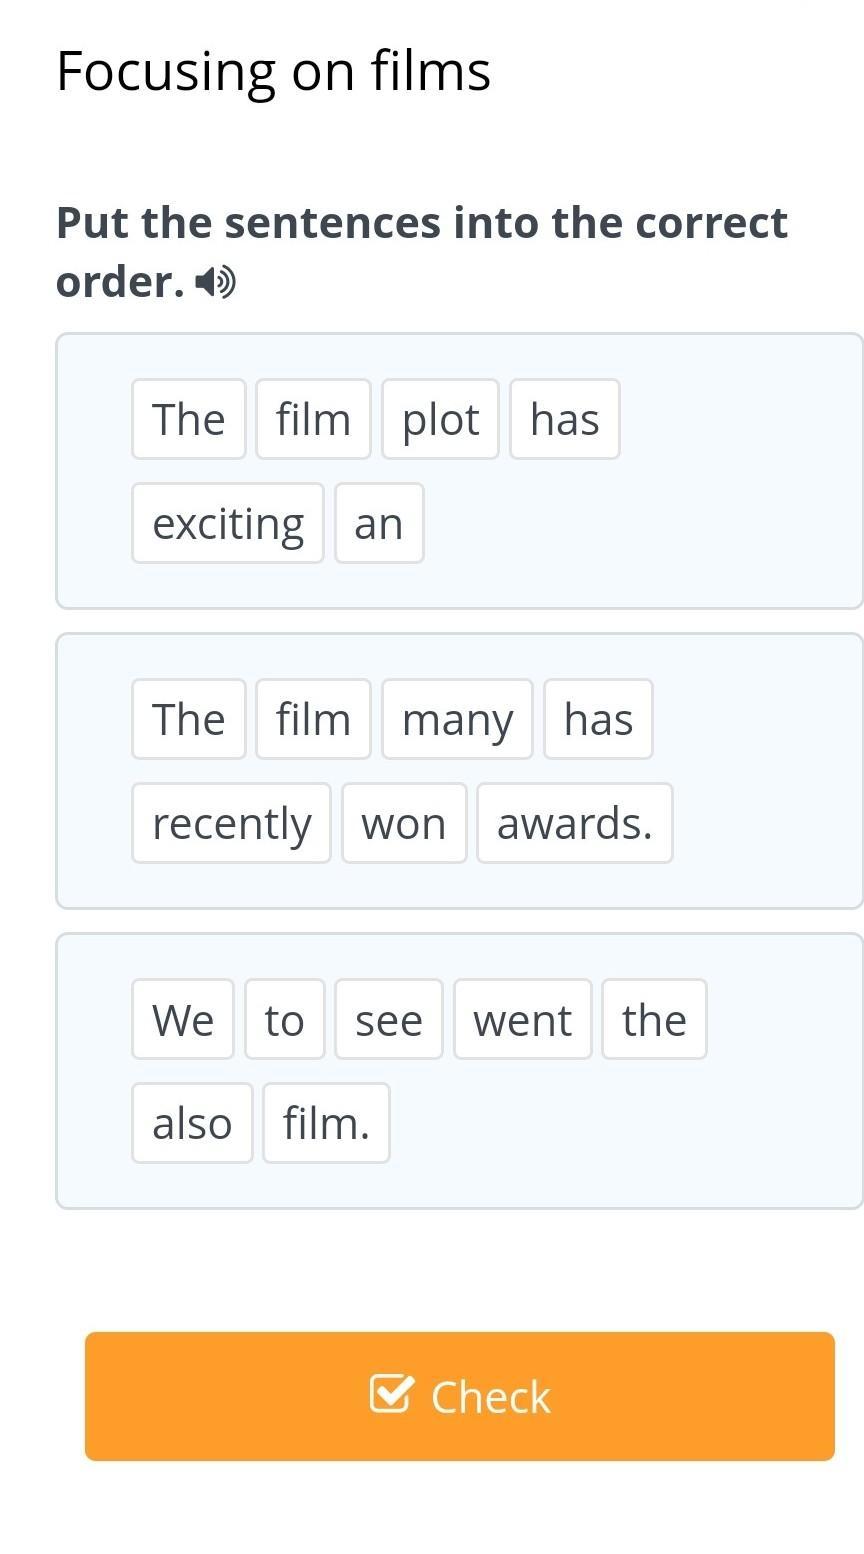Click the 'We' word tile
The image size is (864, 1554).
[x=183, y=1019]
